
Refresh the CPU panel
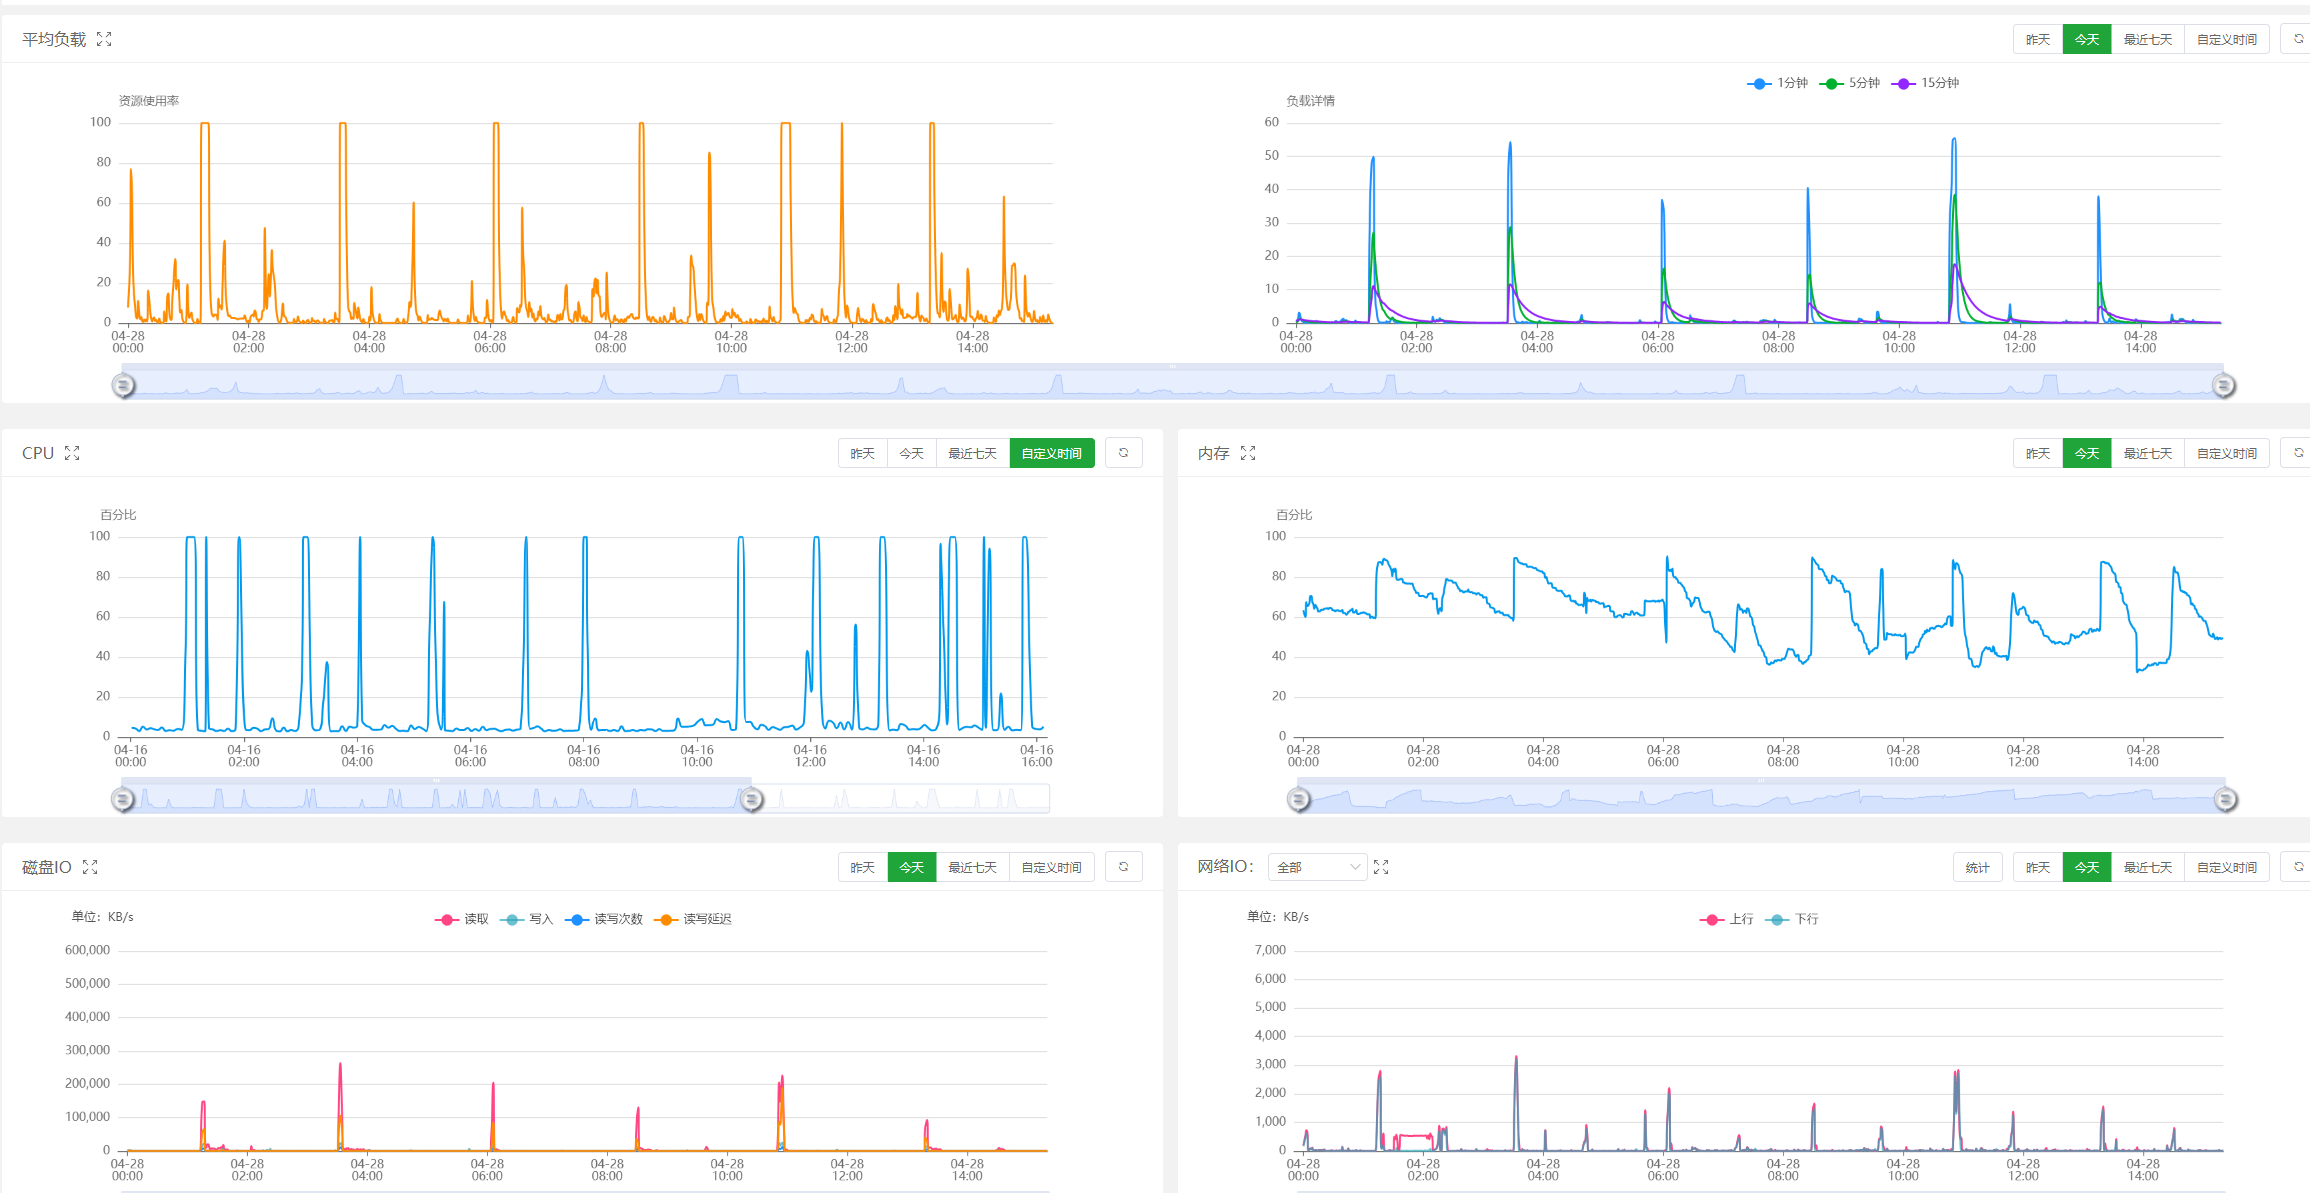[x=1124, y=453]
